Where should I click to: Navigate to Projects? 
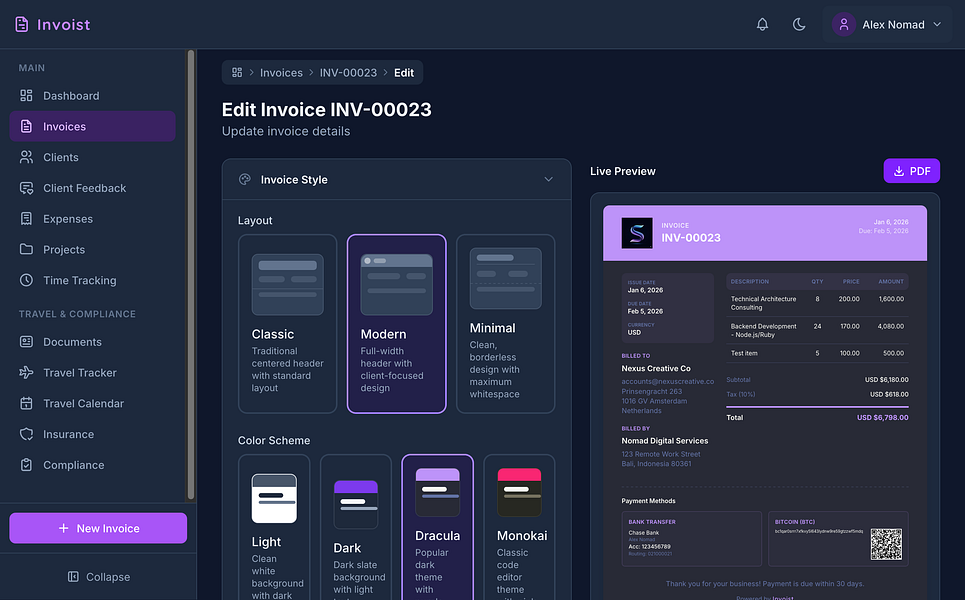coord(92,249)
